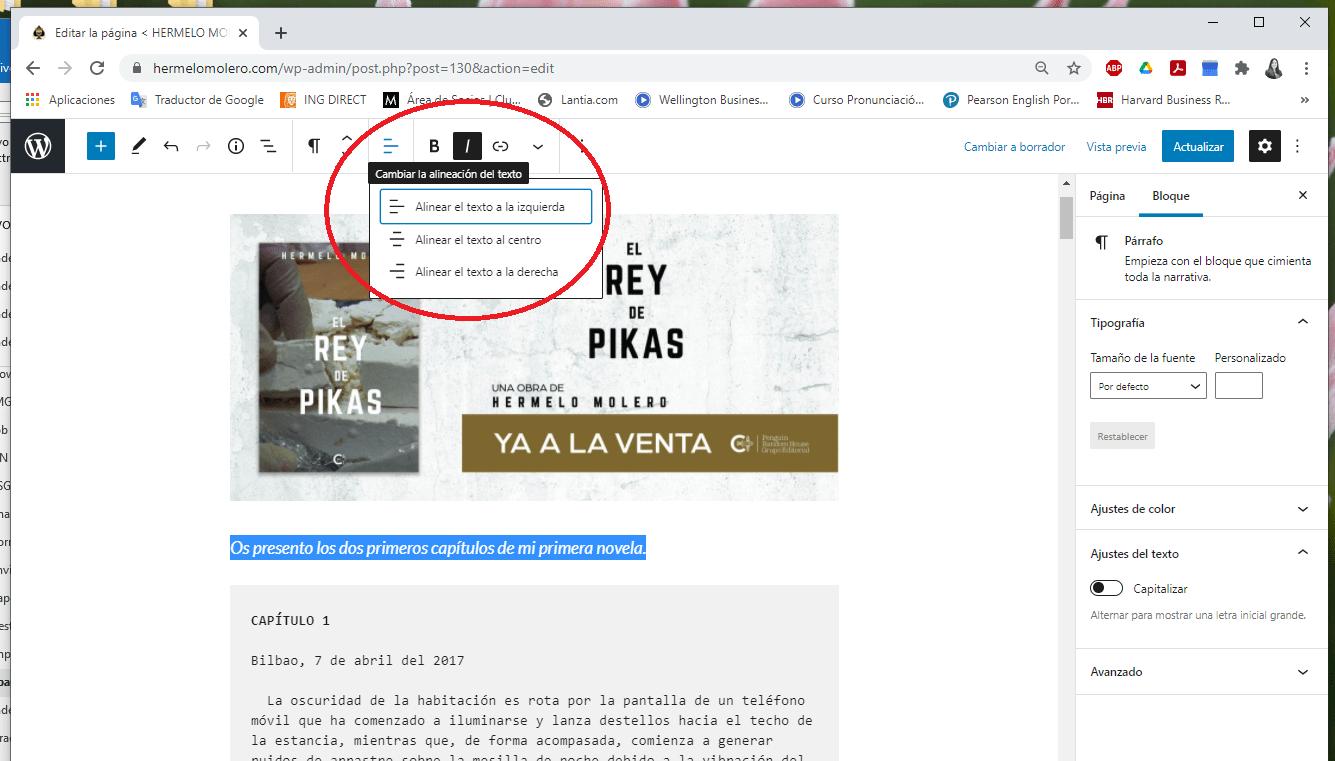Open Traductor de Google bookmark
1335x761 pixels.
[198, 100]
